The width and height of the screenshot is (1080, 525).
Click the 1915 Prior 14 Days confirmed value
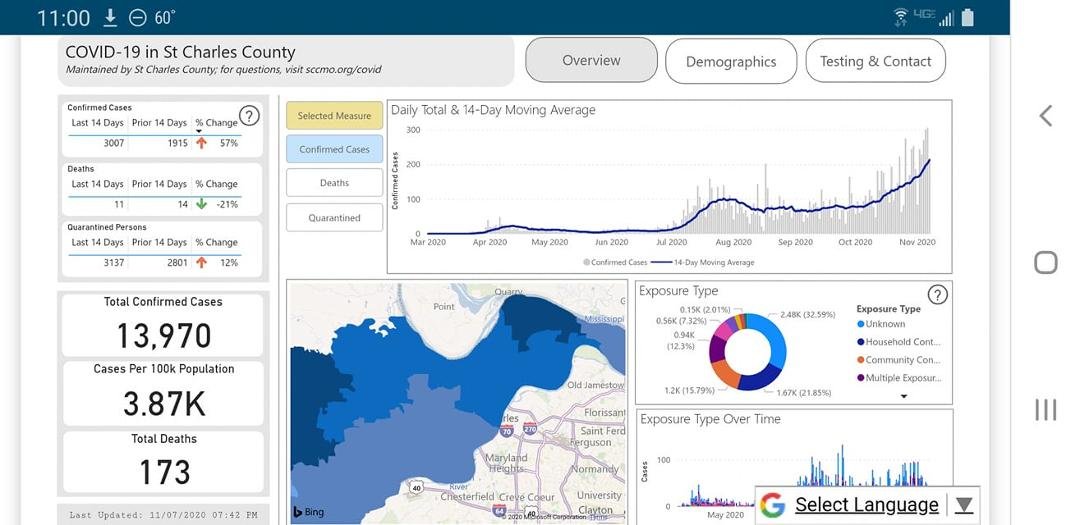(x=176, y=143)
